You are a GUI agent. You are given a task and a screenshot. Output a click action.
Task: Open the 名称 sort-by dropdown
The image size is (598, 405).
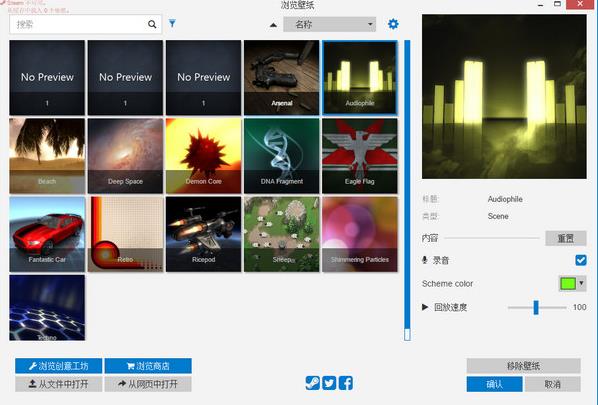[x=330, y=24]
